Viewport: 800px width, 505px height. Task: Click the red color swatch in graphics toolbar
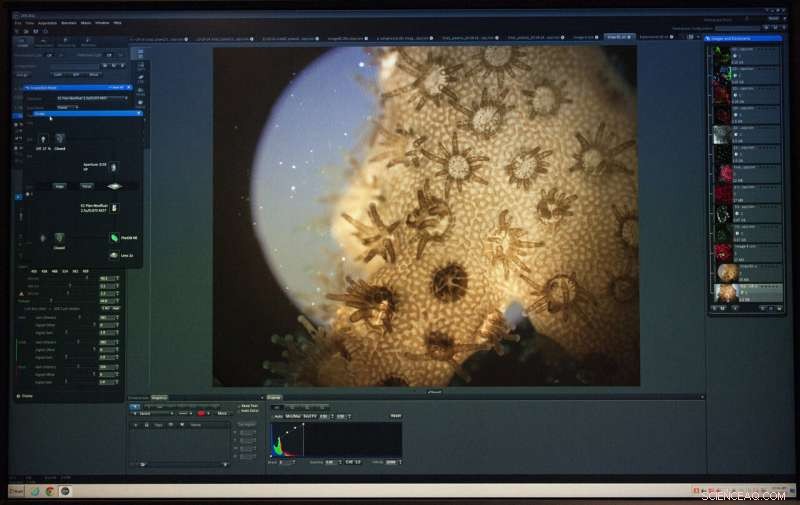pos(201,412)
